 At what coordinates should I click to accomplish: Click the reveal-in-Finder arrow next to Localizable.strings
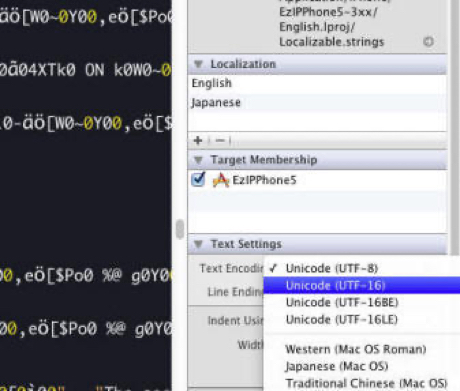click(428, 42)
